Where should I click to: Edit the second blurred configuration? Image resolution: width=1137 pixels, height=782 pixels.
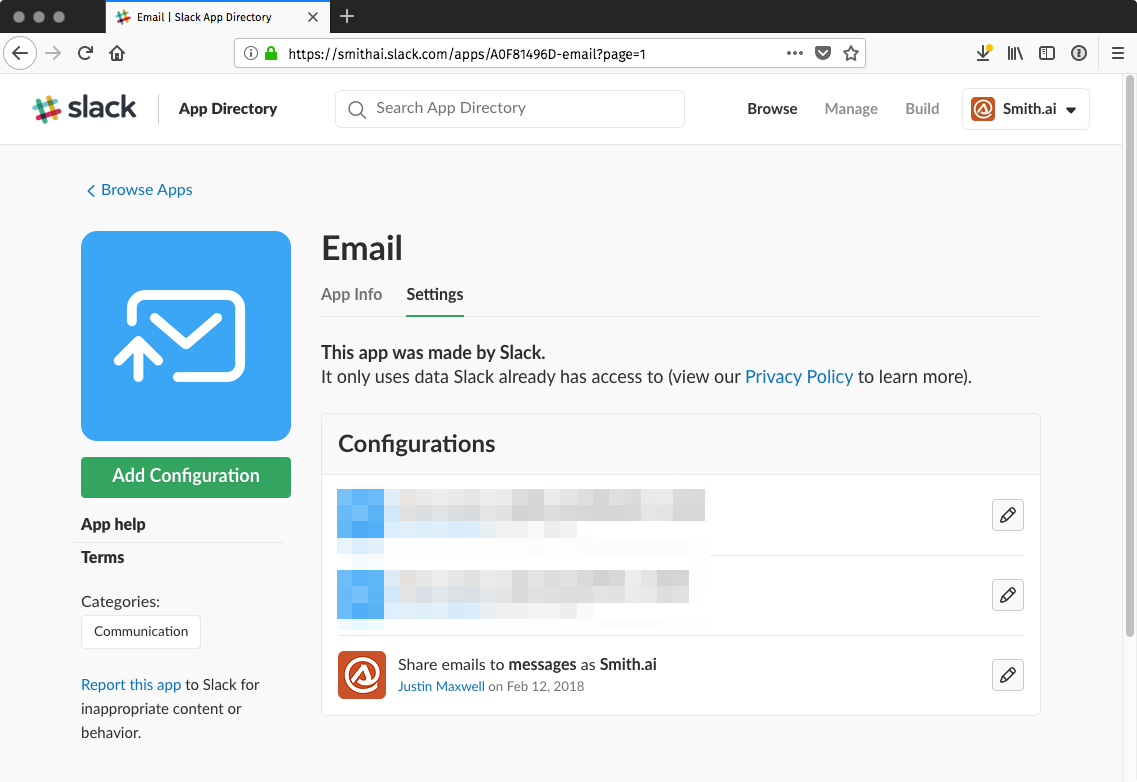pyautogui.click(x=1008, y=595)
